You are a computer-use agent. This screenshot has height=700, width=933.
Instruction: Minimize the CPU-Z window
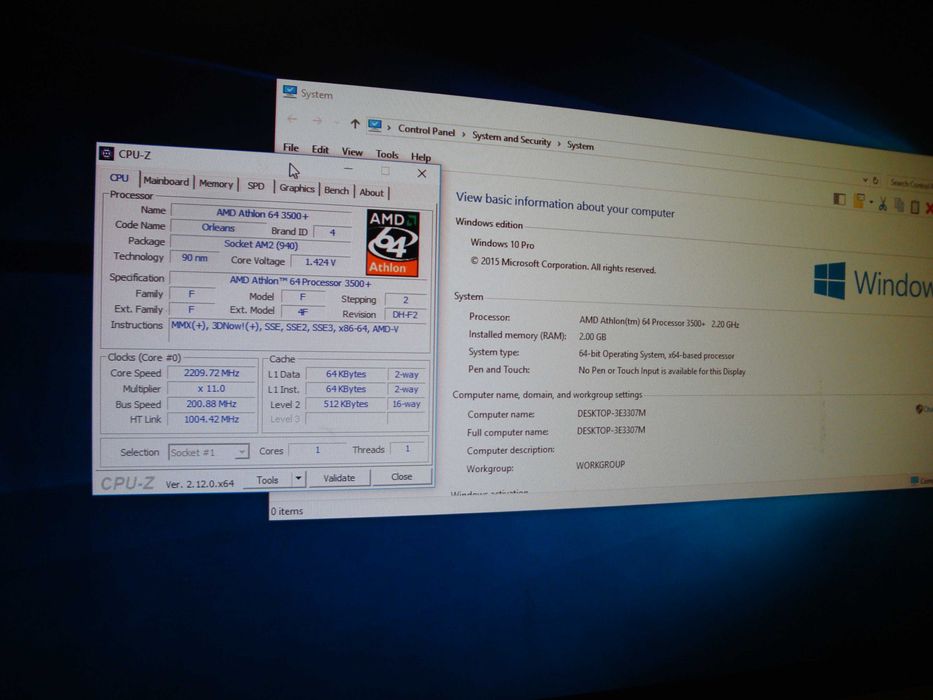click(x=348, y=169)
